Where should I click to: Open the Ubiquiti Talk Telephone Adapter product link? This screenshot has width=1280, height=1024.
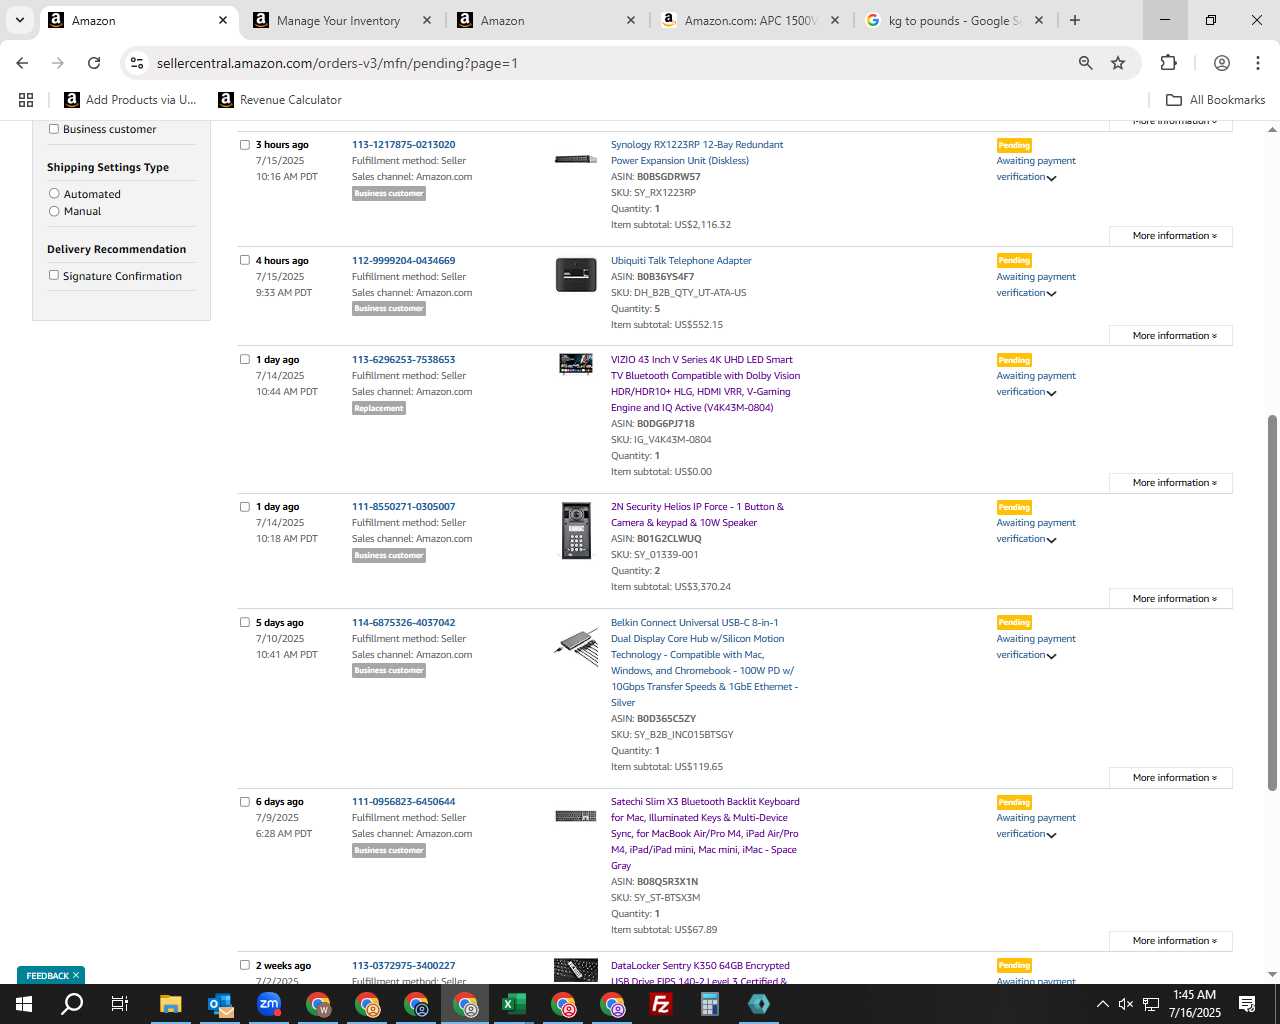tap(681, 260)
